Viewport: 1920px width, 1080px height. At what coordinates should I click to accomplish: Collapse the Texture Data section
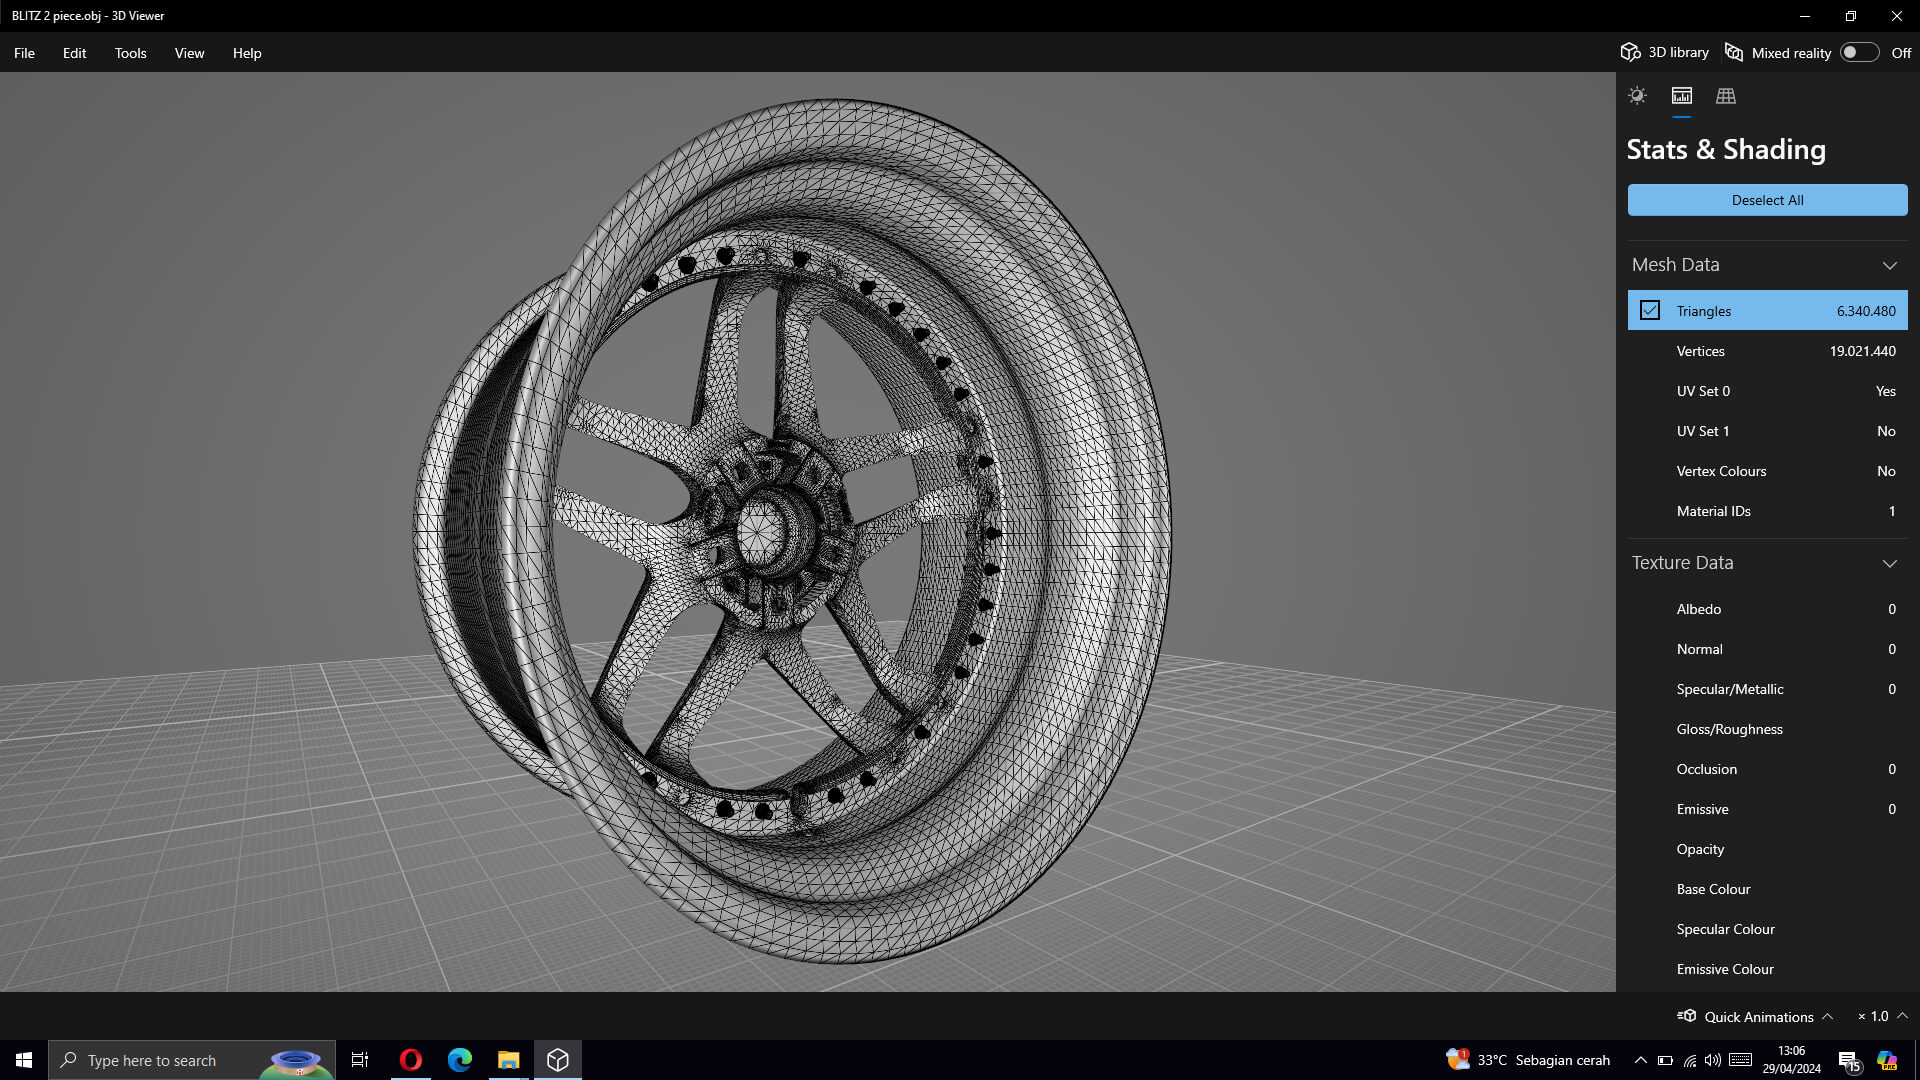pos(1889,563)
